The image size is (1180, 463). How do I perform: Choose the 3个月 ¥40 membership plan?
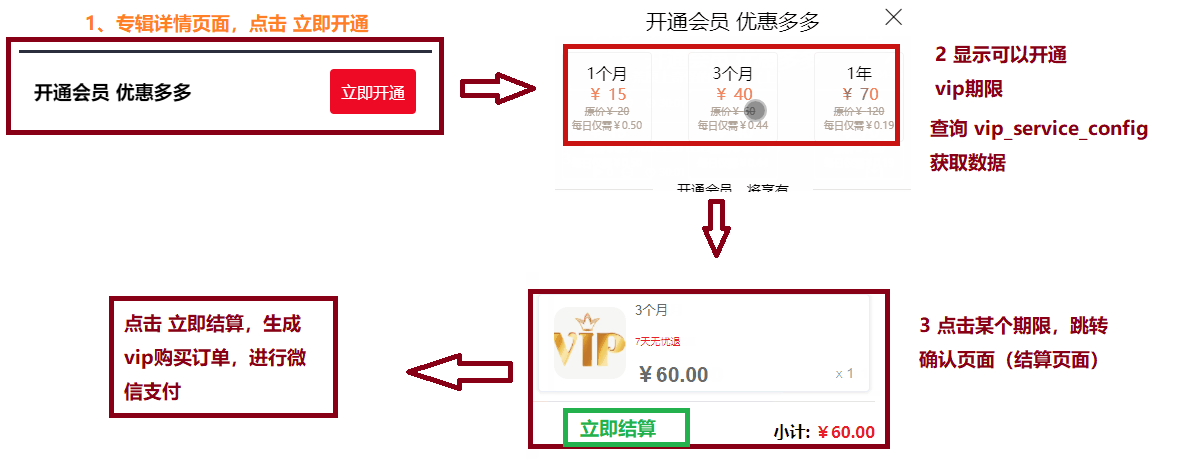pos(733,96)
